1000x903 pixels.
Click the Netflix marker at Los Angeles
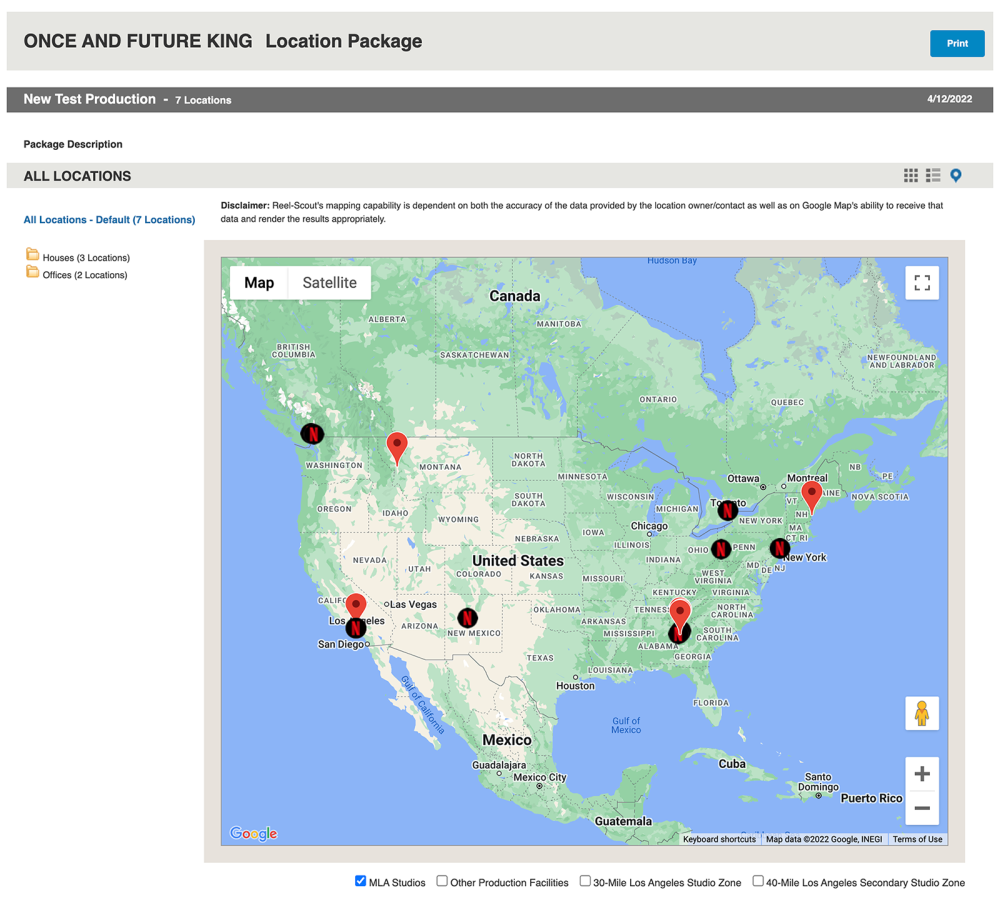pos(356,628)
